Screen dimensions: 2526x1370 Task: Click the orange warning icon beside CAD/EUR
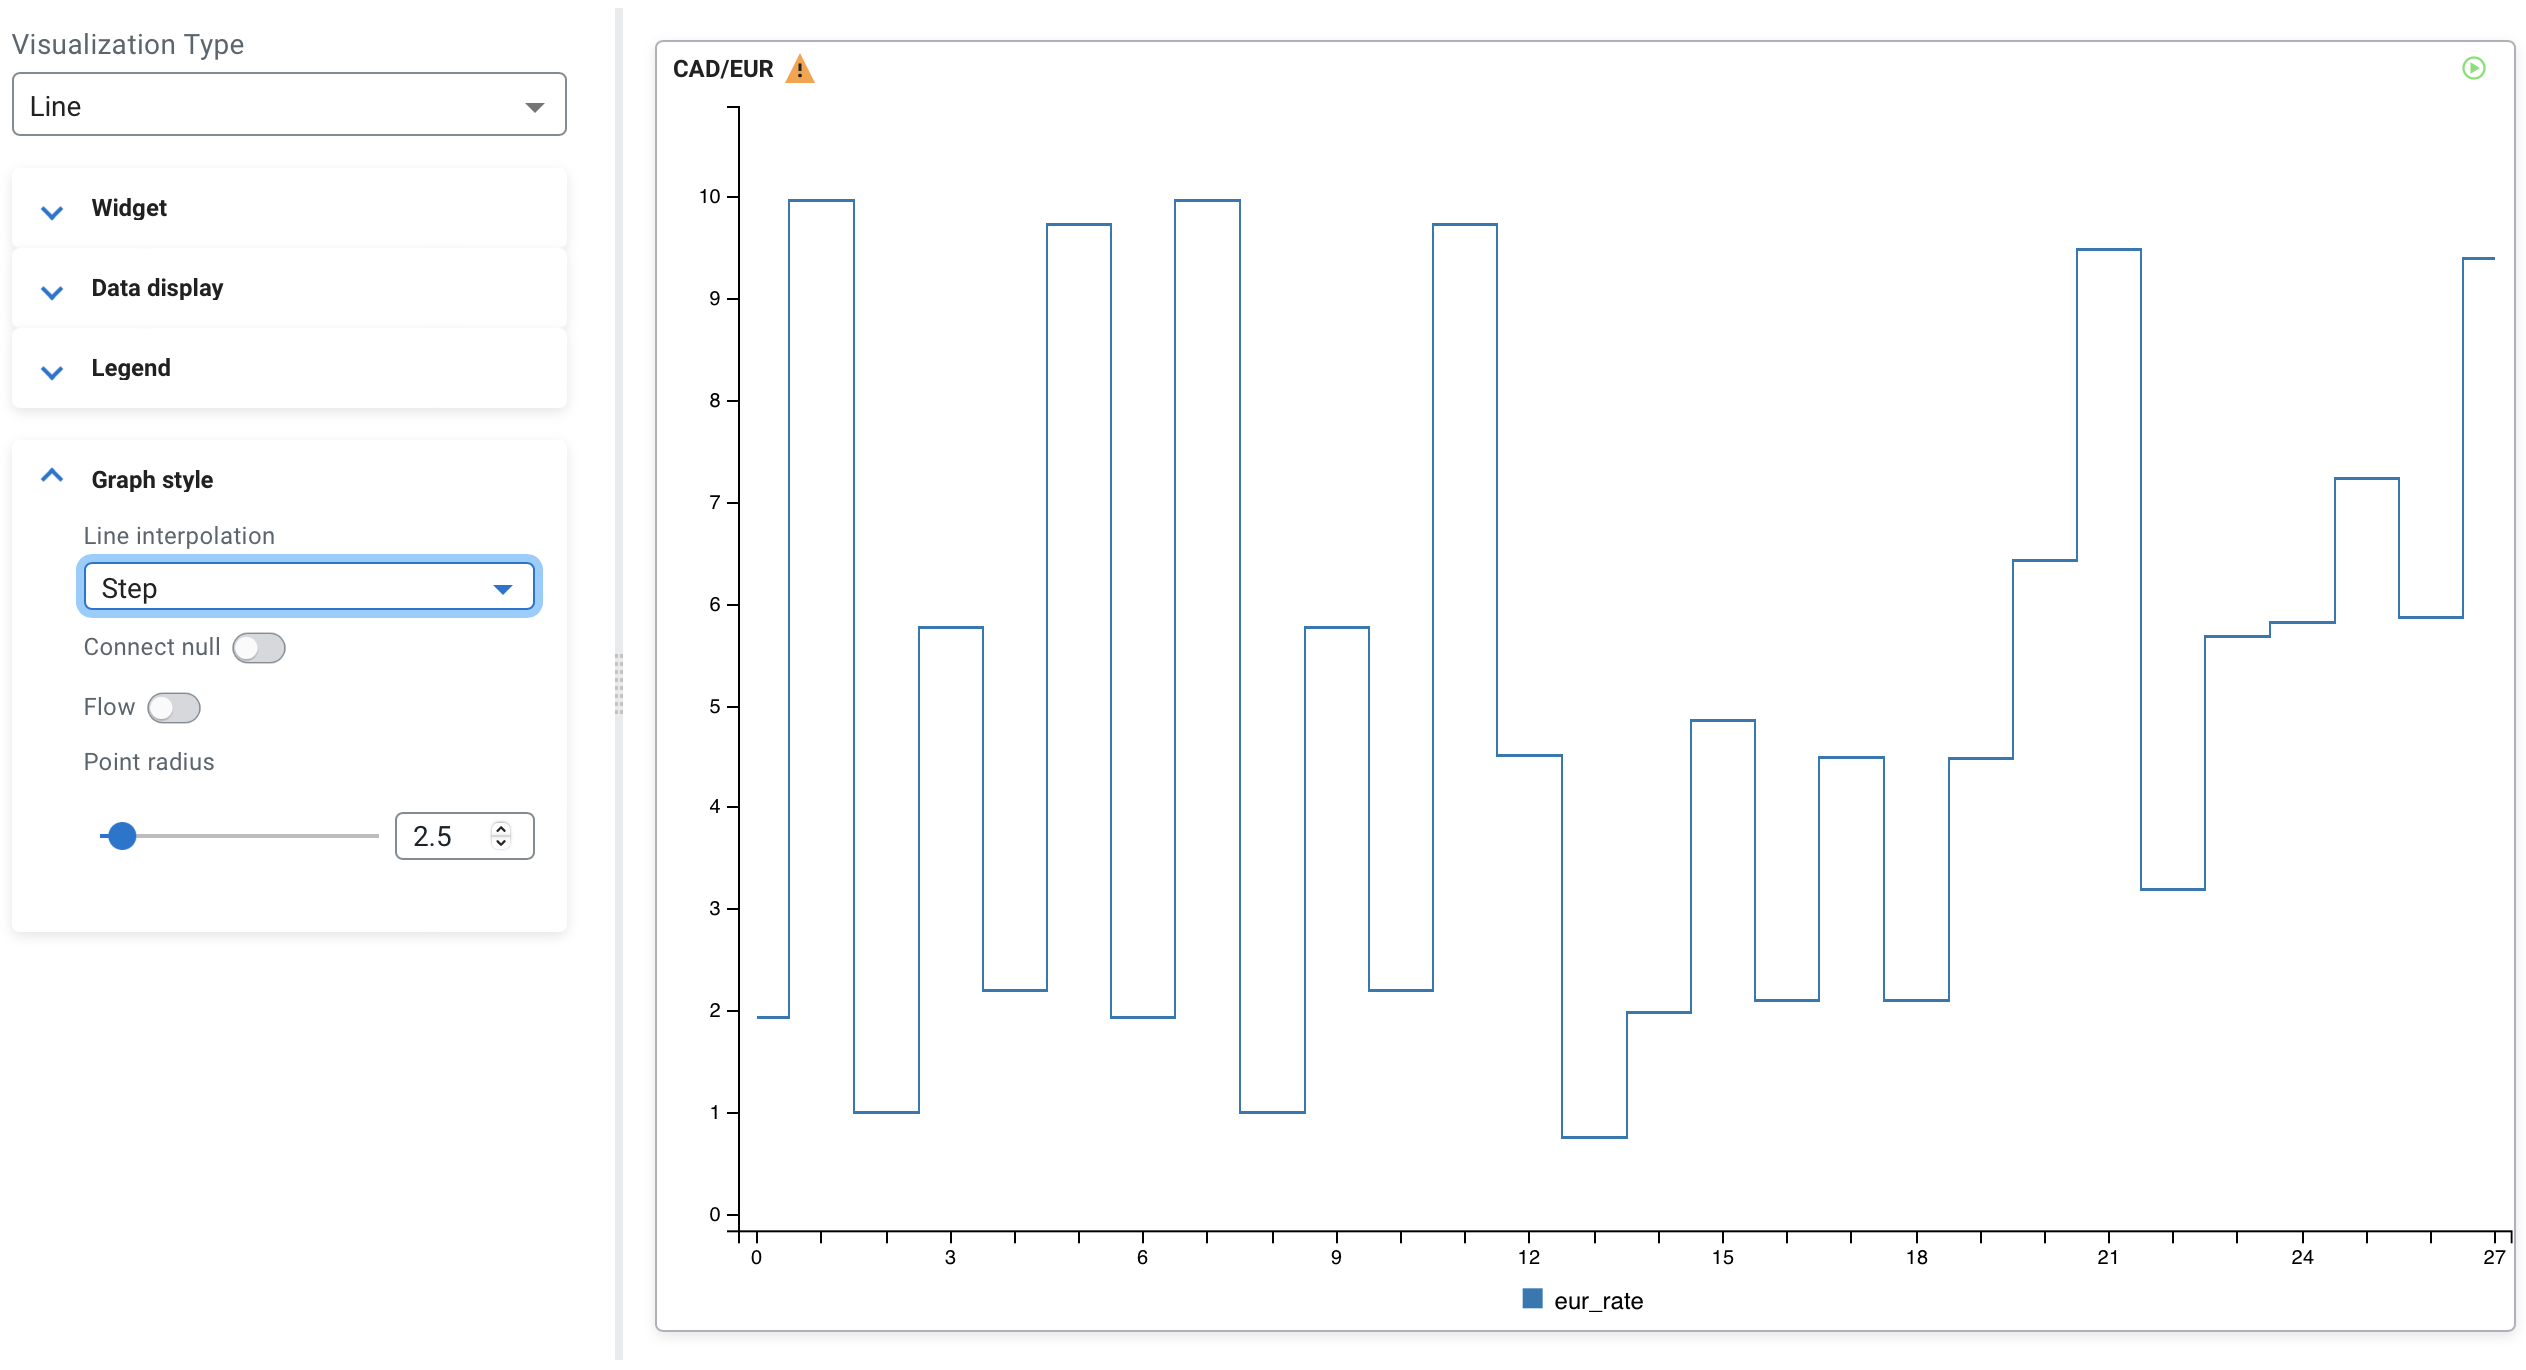coord(799,69)
